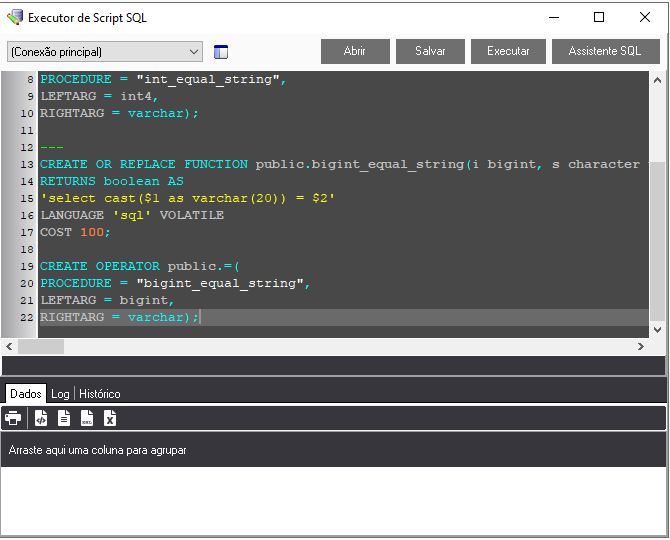This screenshot has height=540, width=670.
Task: Export results as HTML file icon
Action: tap(41, 418)
